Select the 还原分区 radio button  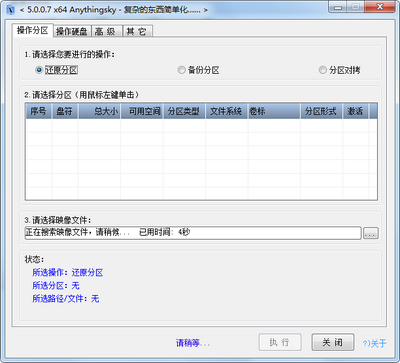pos(57,70)
